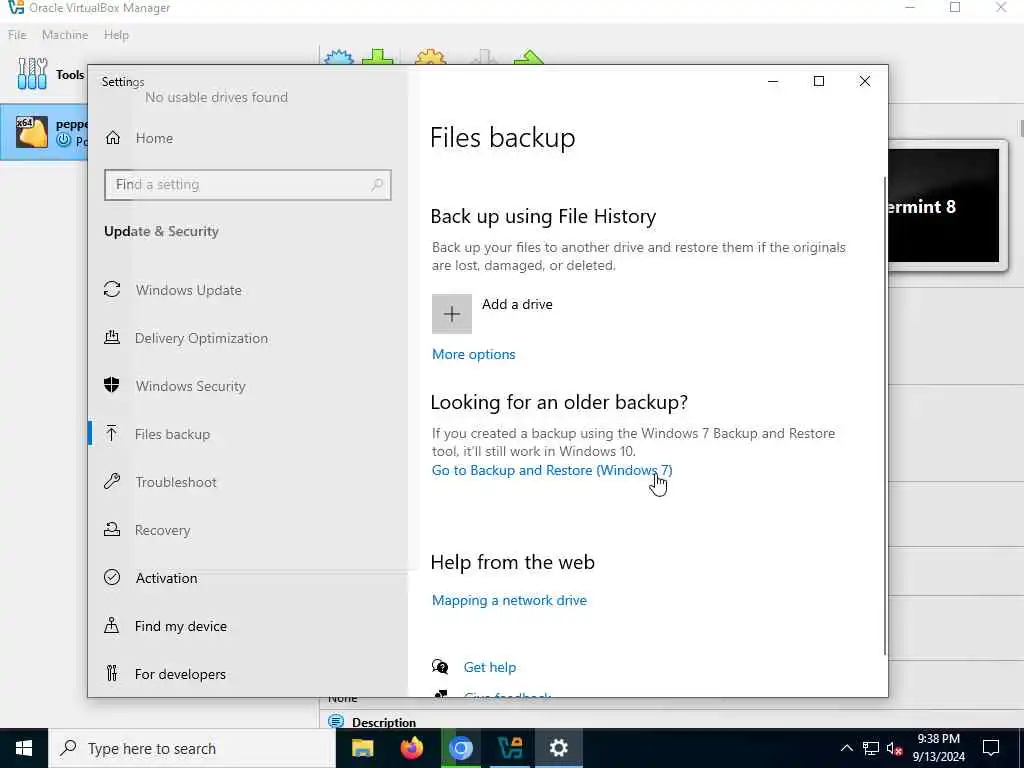Click the Windows Update sync icon

click(112, 289)
